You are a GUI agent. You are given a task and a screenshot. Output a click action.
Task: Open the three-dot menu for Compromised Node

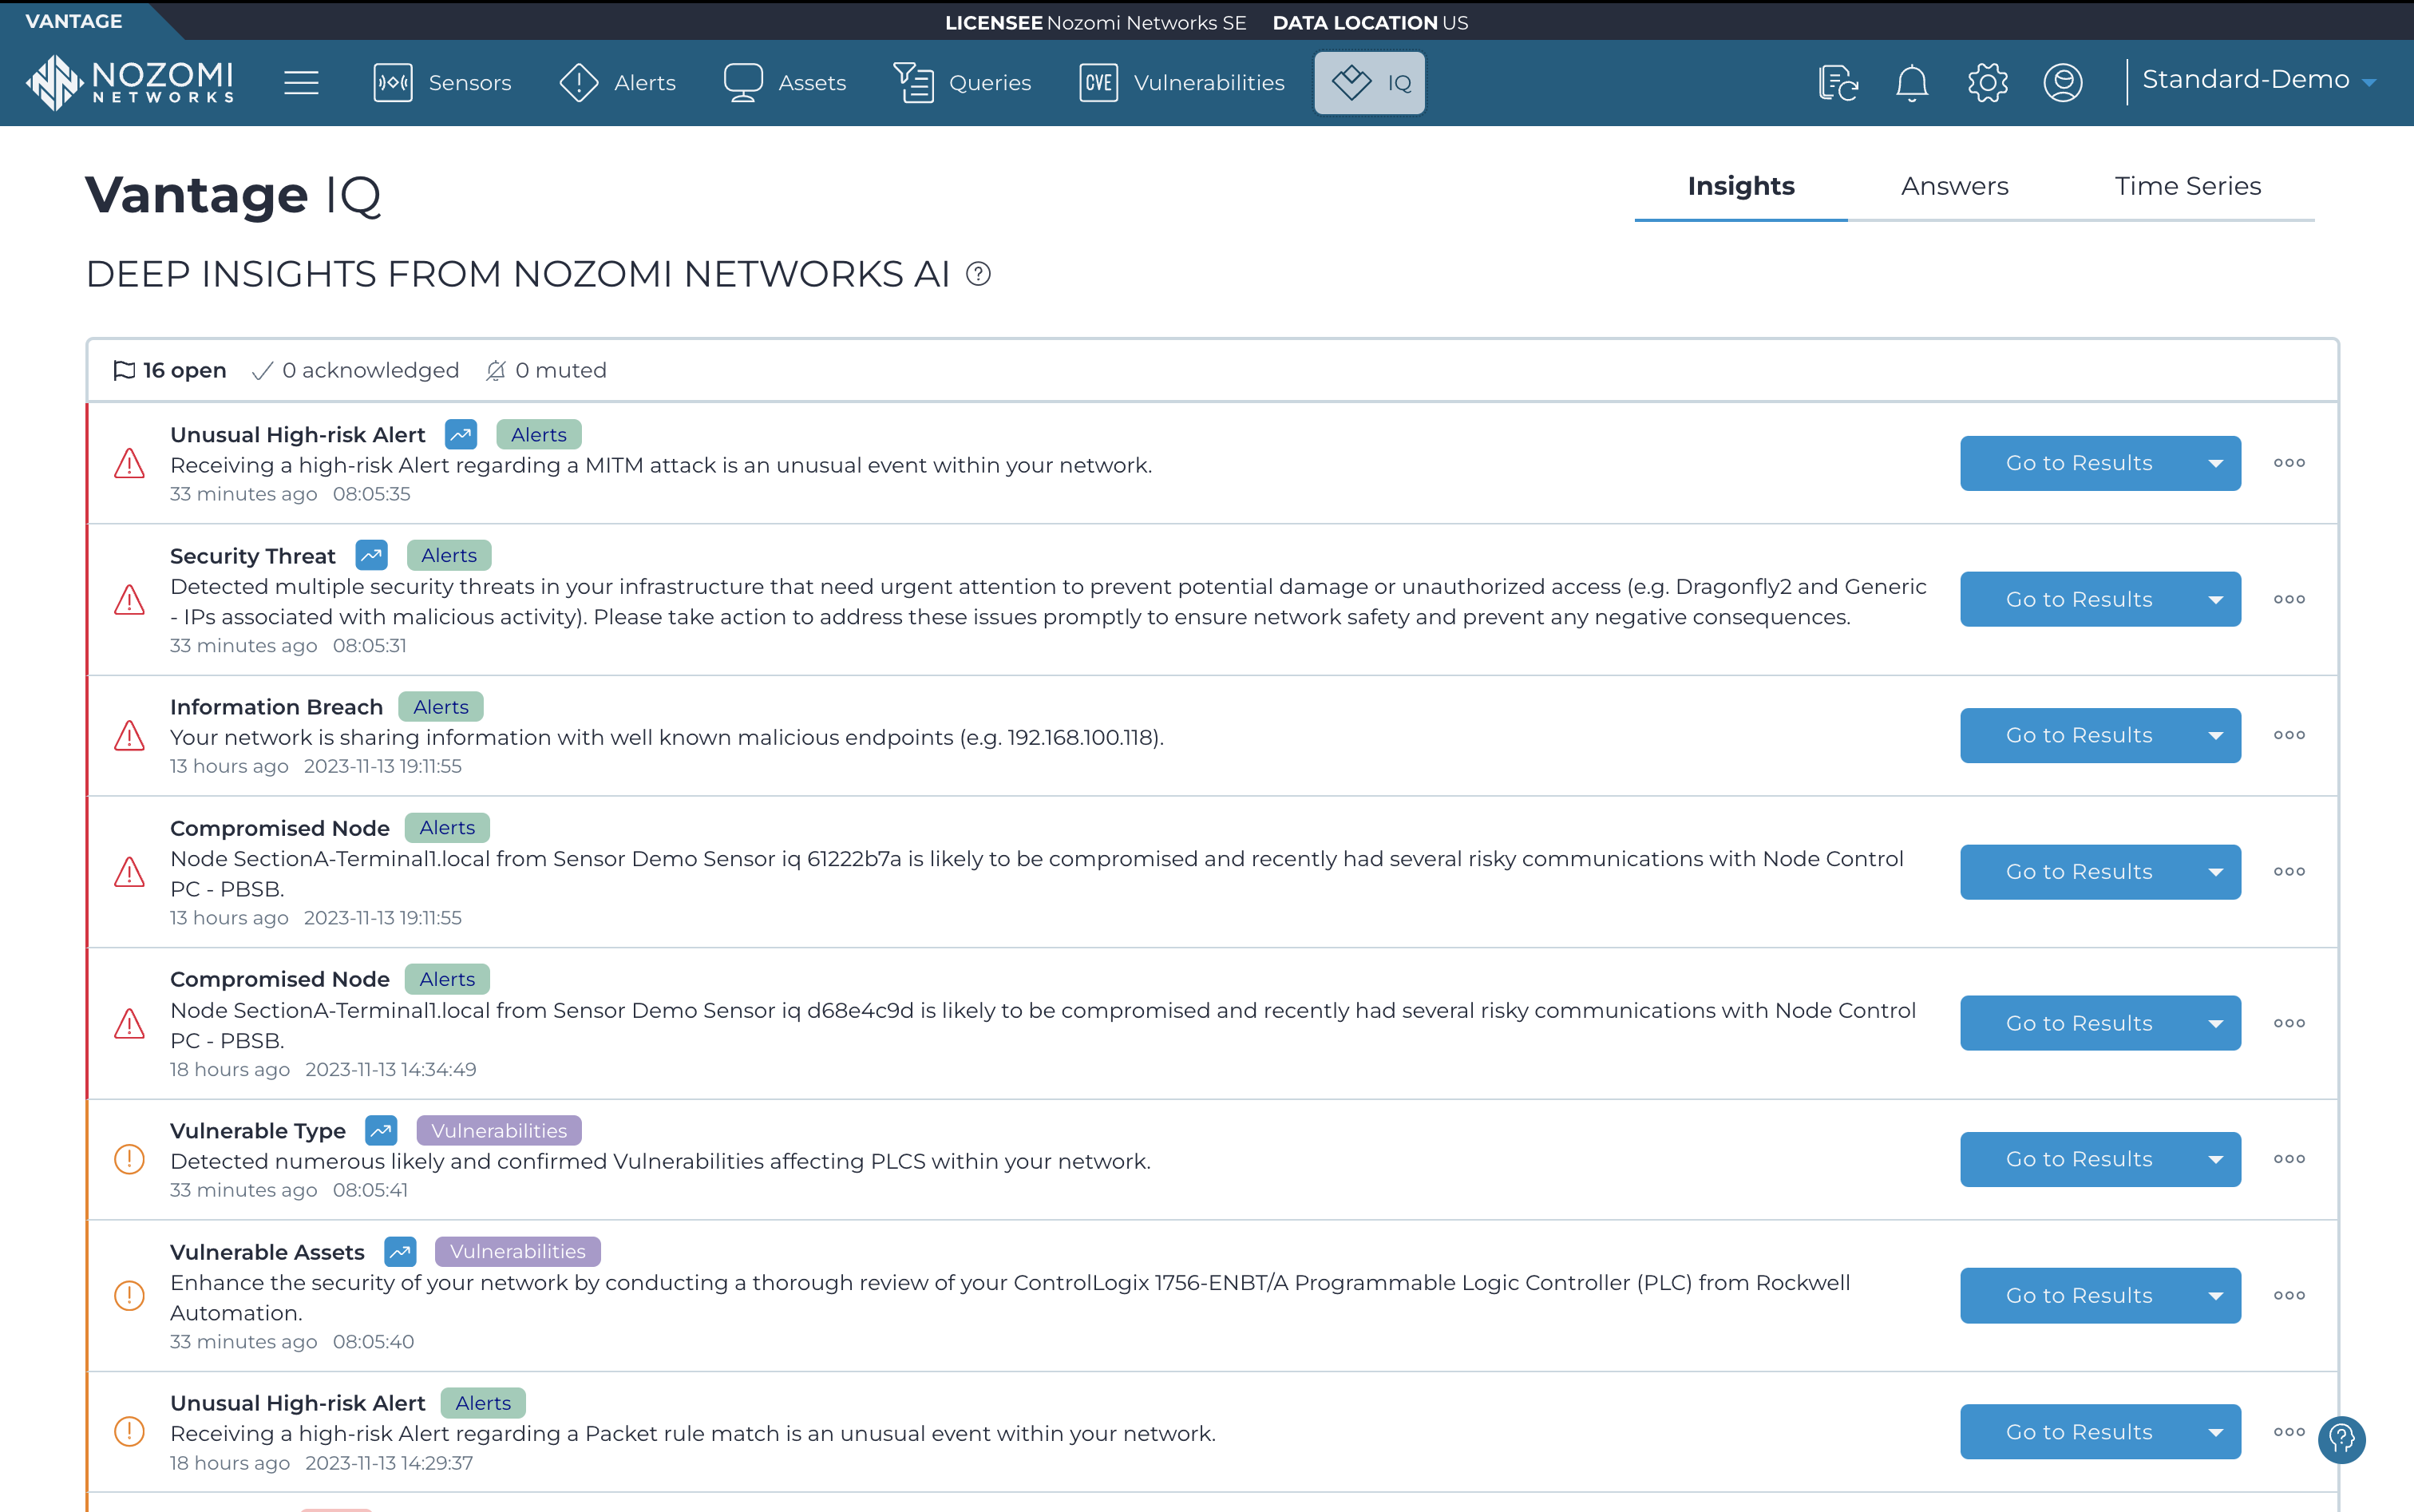pyautogui.click(x=2289, y=871)
